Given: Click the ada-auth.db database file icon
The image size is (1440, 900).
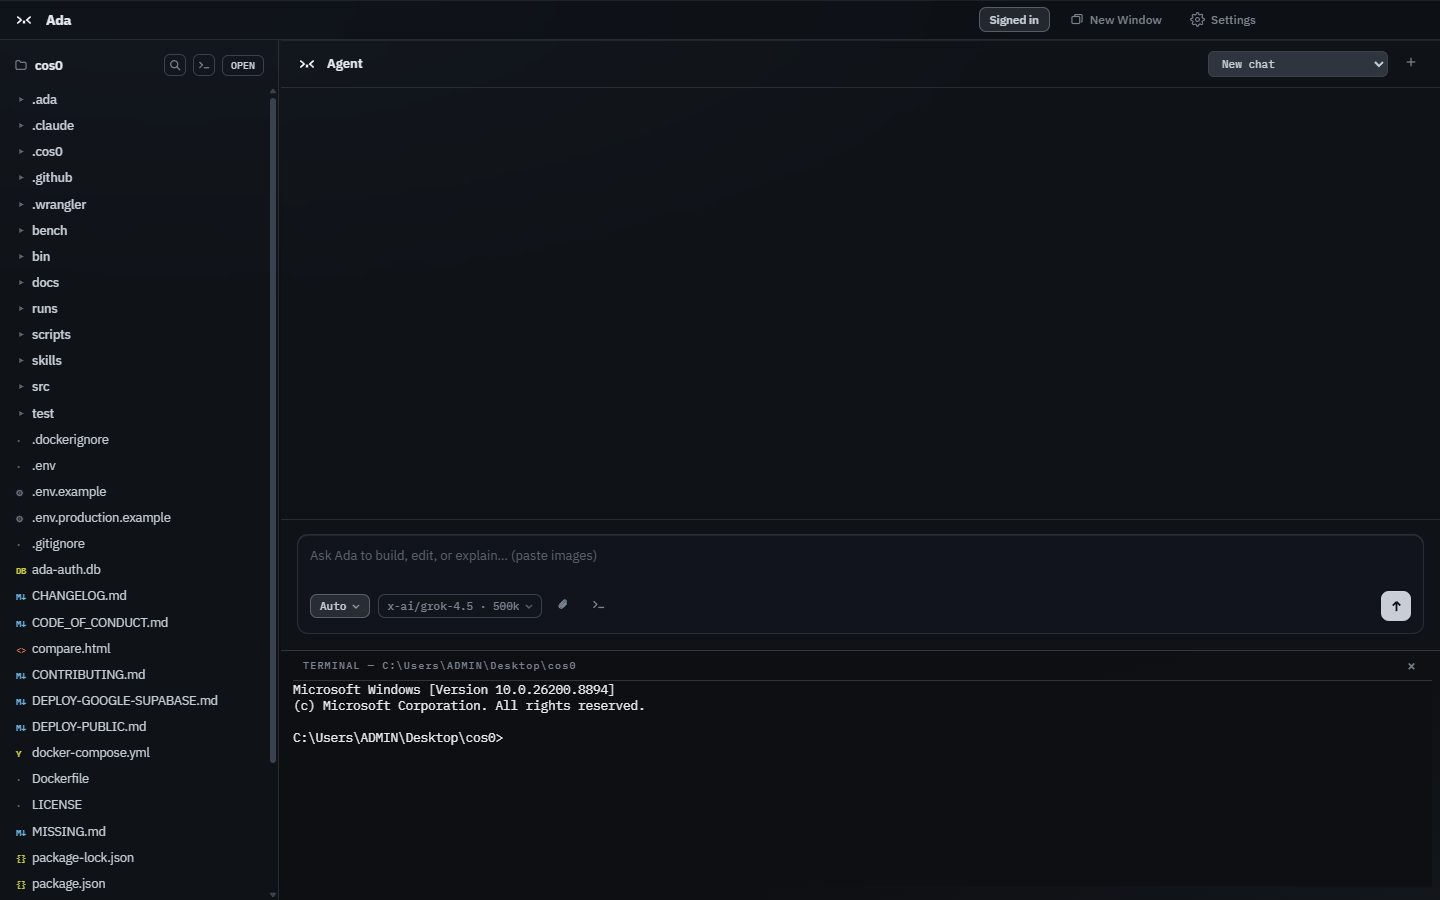Looking at the screenshot, I should [x=21, y=570].
